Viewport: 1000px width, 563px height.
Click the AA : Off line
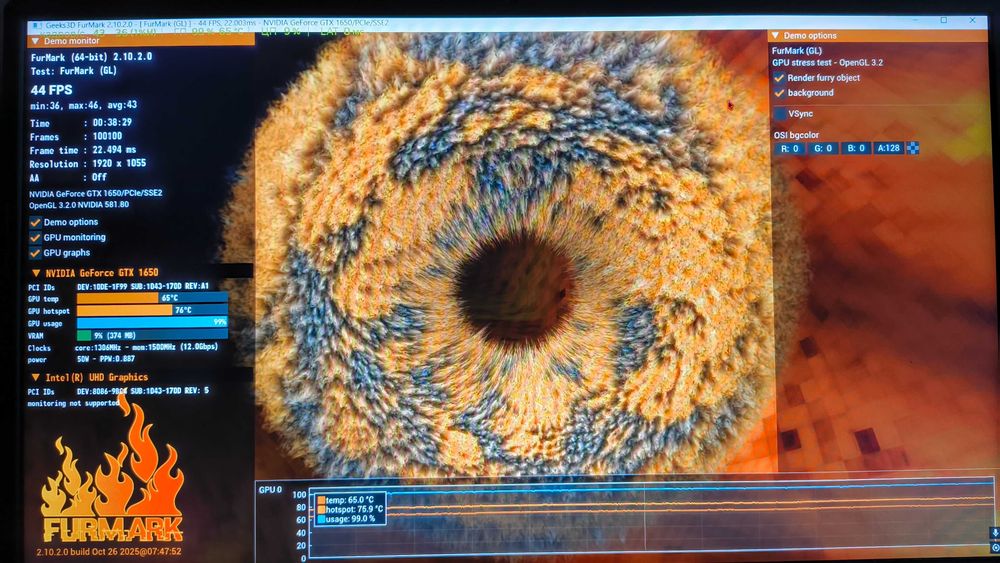[68, 177]
